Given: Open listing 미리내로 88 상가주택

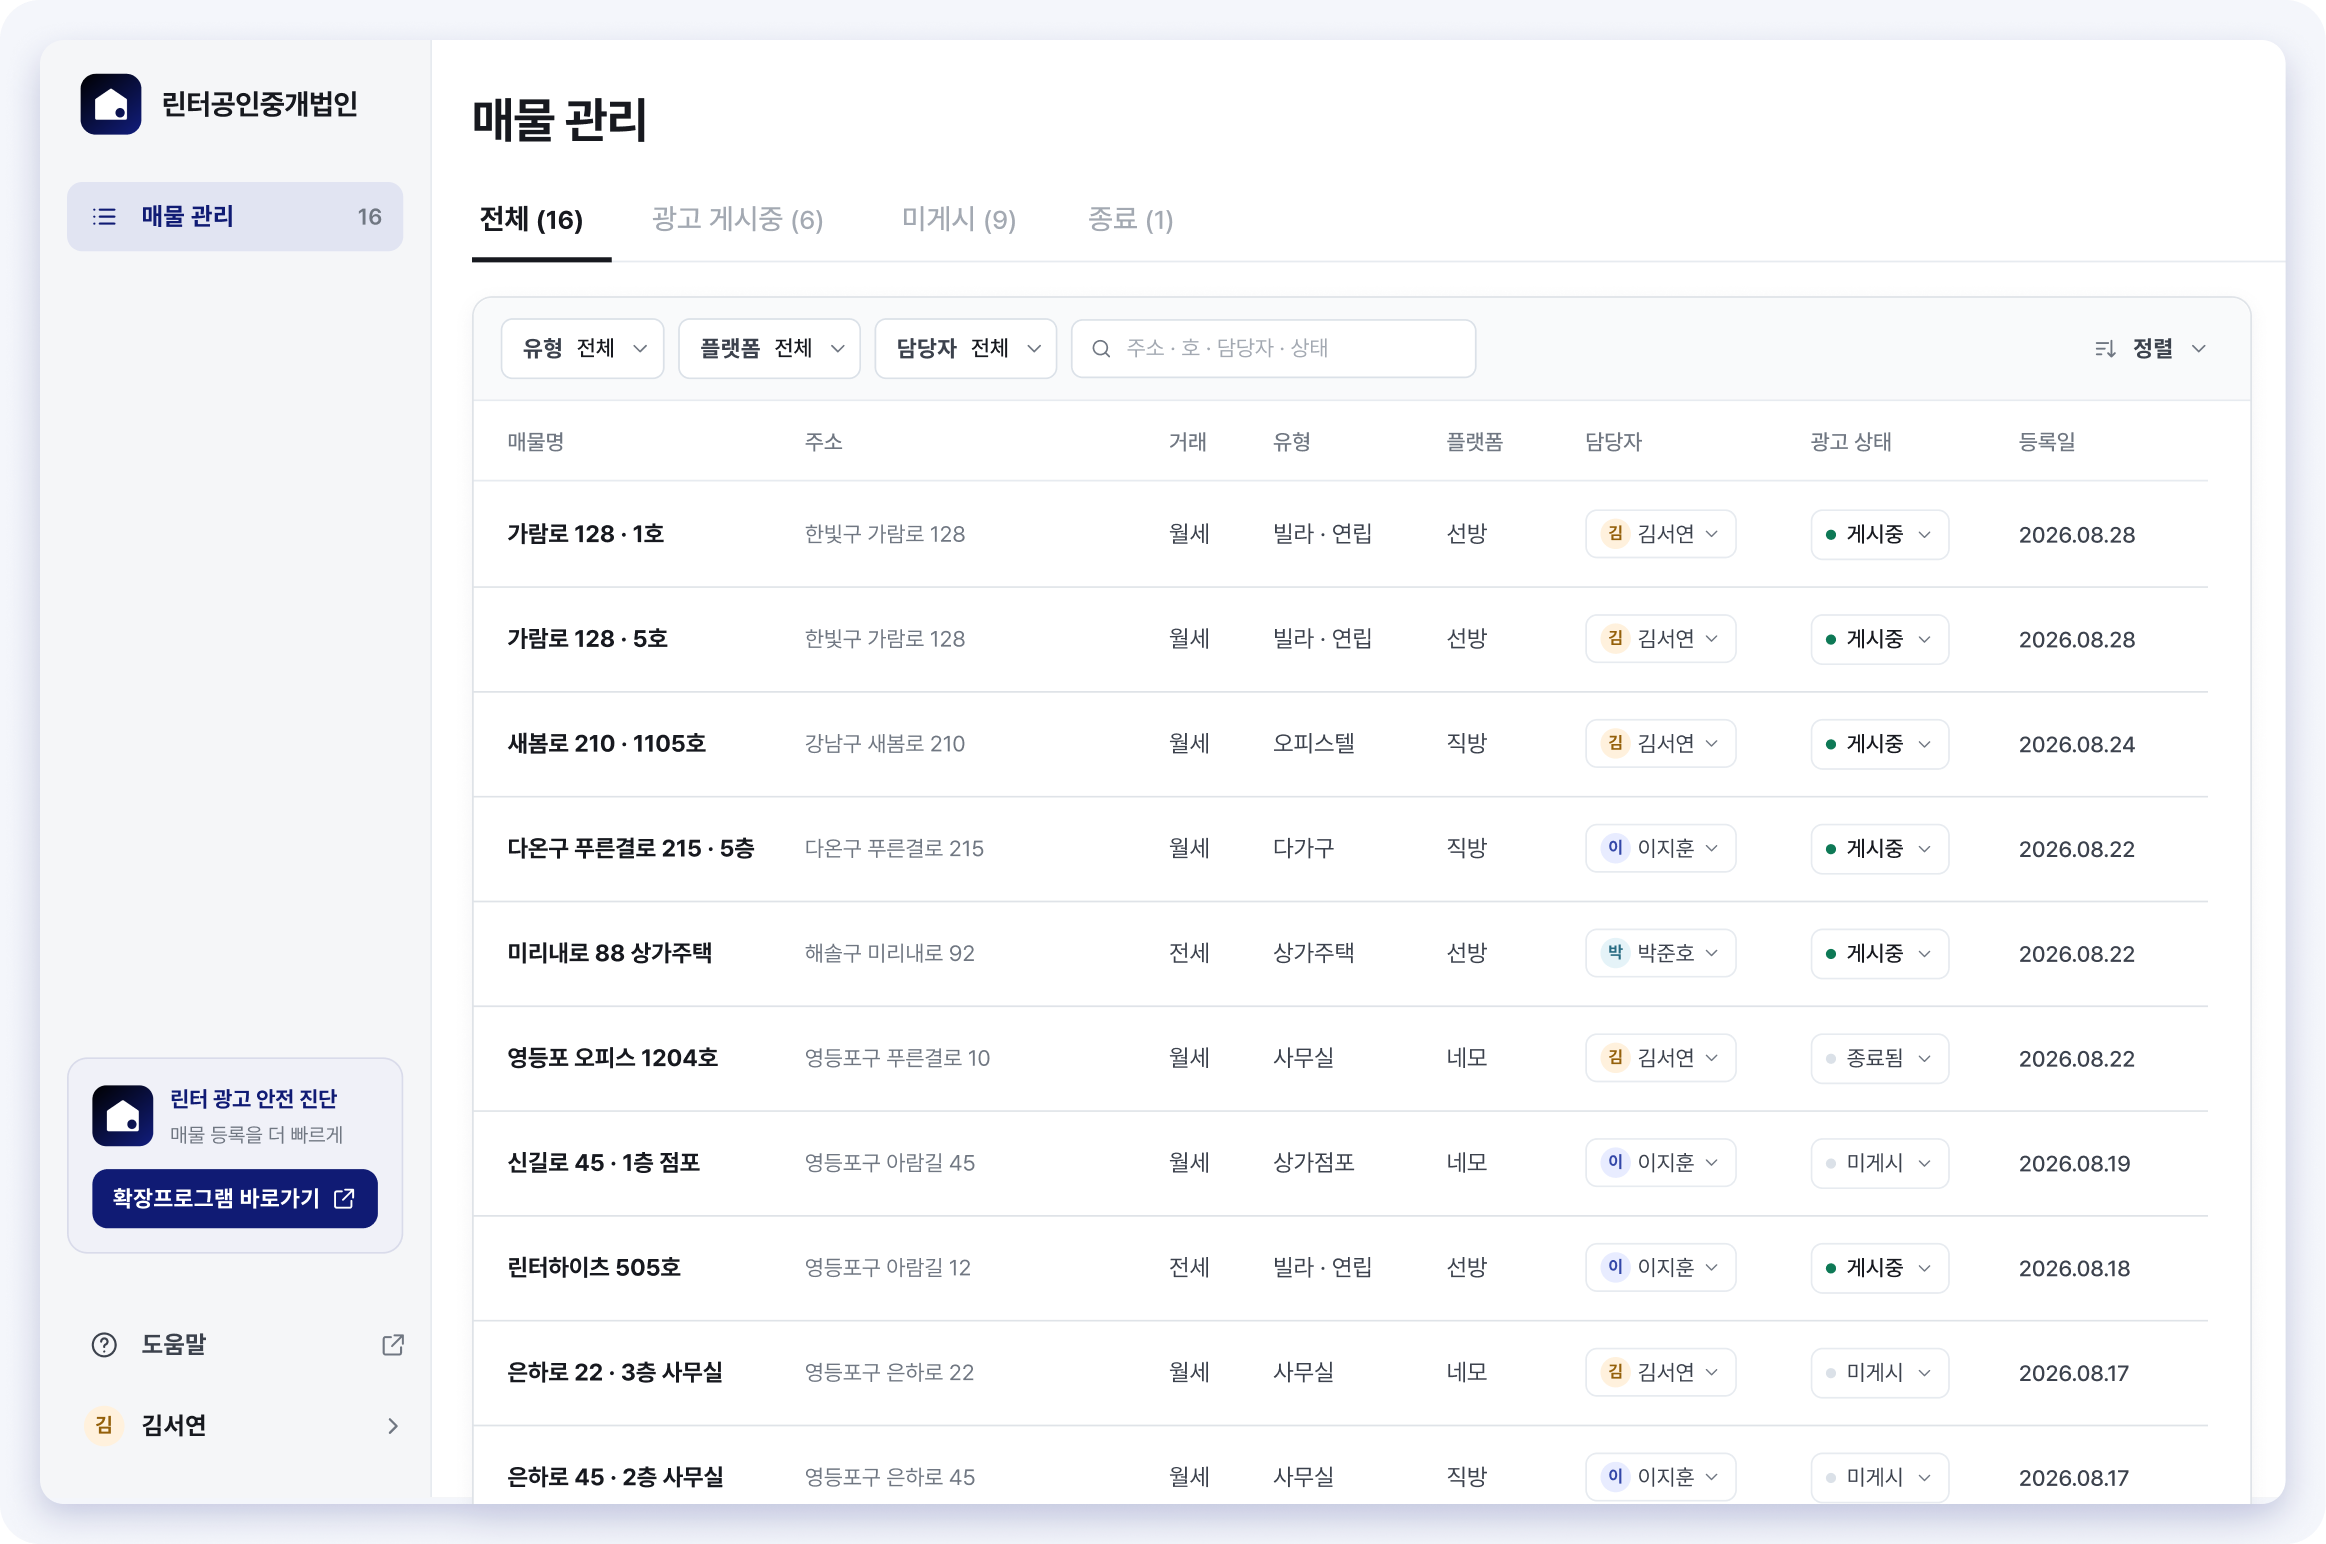Looking at the screenshot, I should [x=610, y=953].
